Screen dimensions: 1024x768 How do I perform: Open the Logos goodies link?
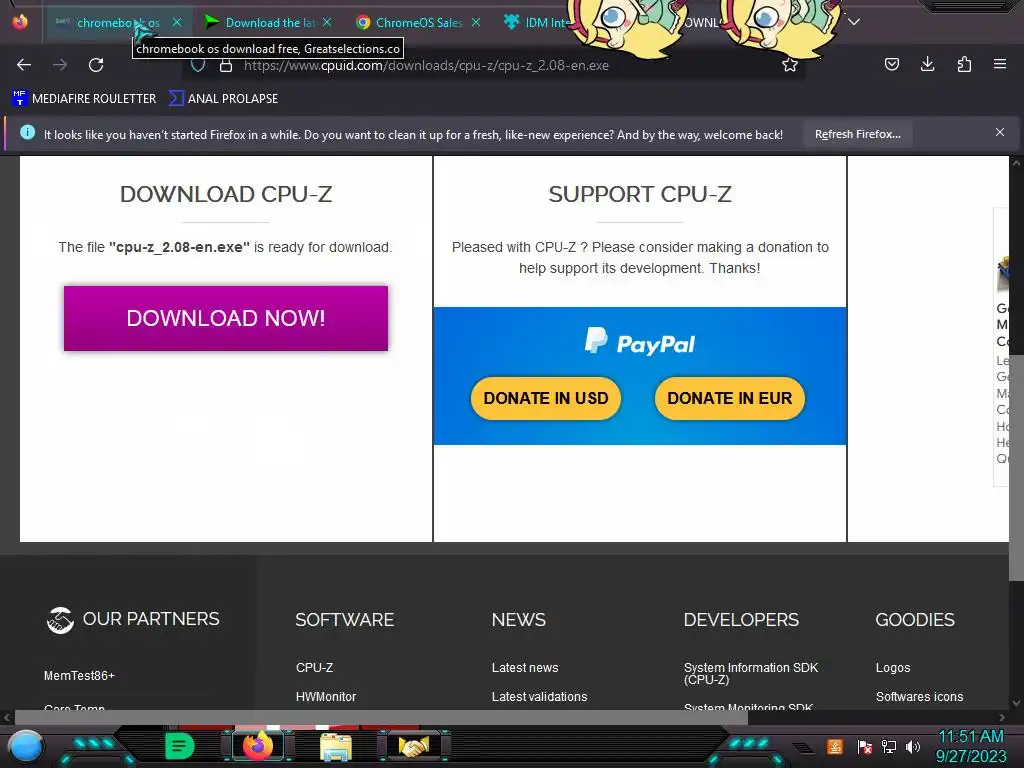point(893,667)
